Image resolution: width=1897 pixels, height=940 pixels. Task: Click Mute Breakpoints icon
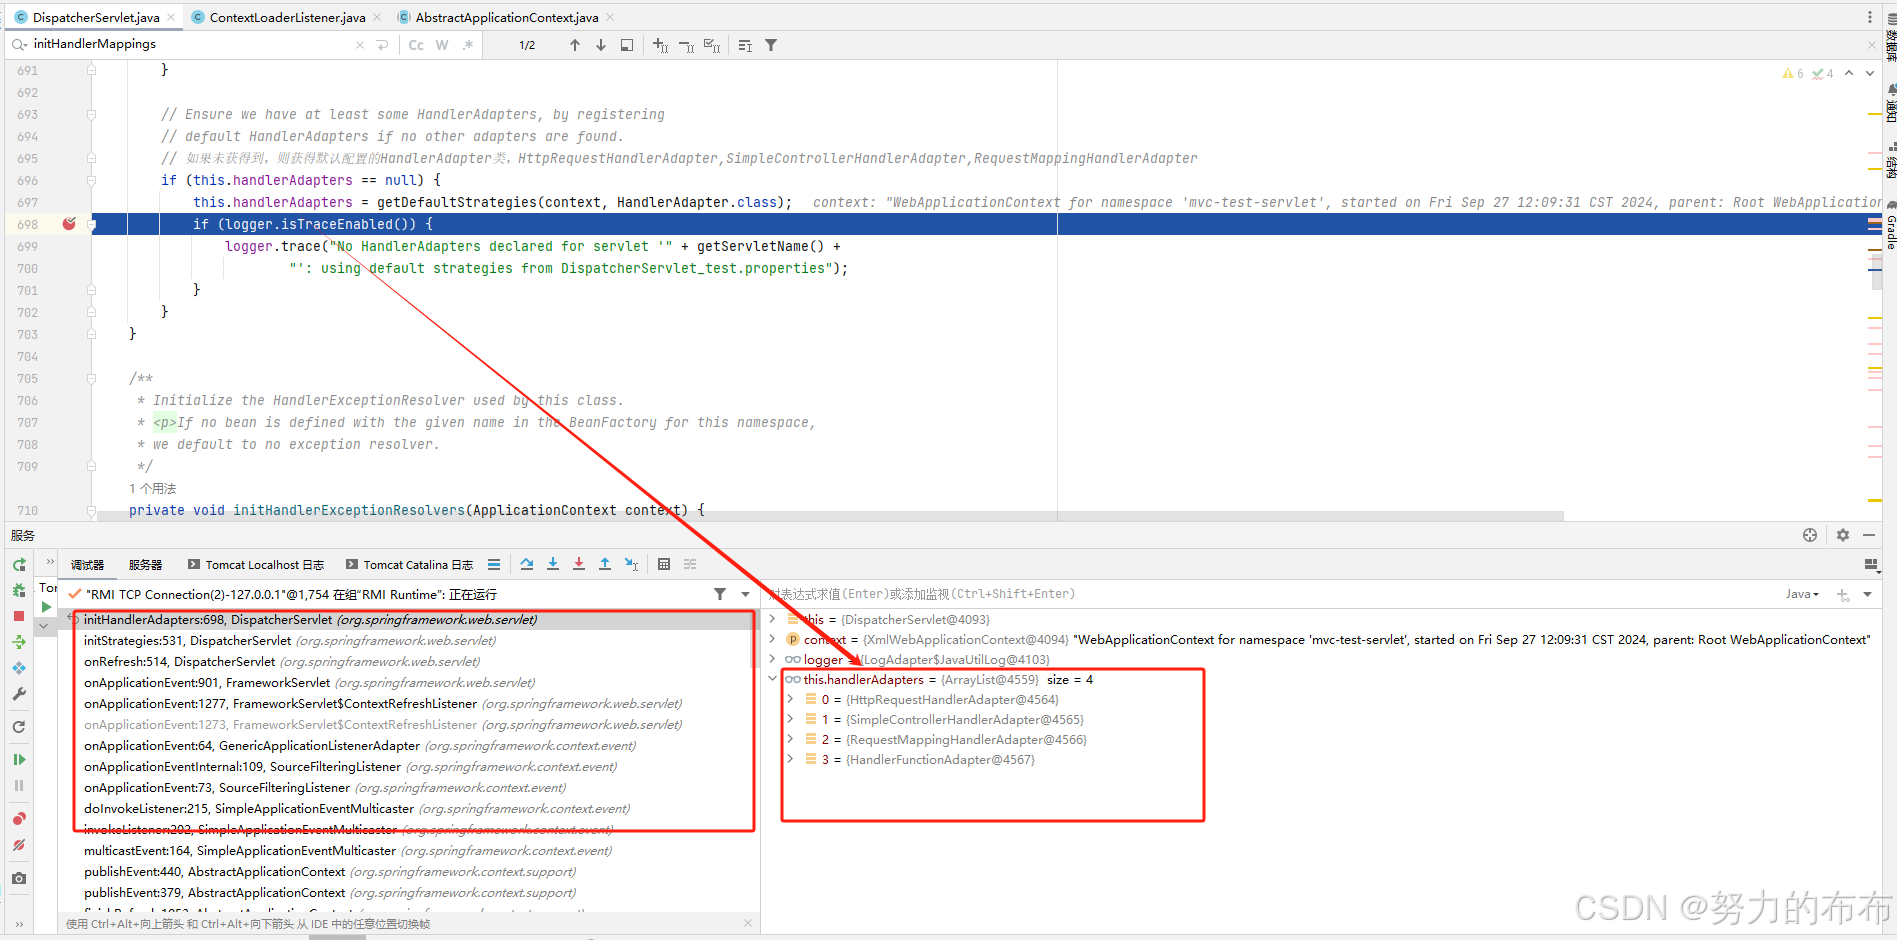[x=19, y=845]
